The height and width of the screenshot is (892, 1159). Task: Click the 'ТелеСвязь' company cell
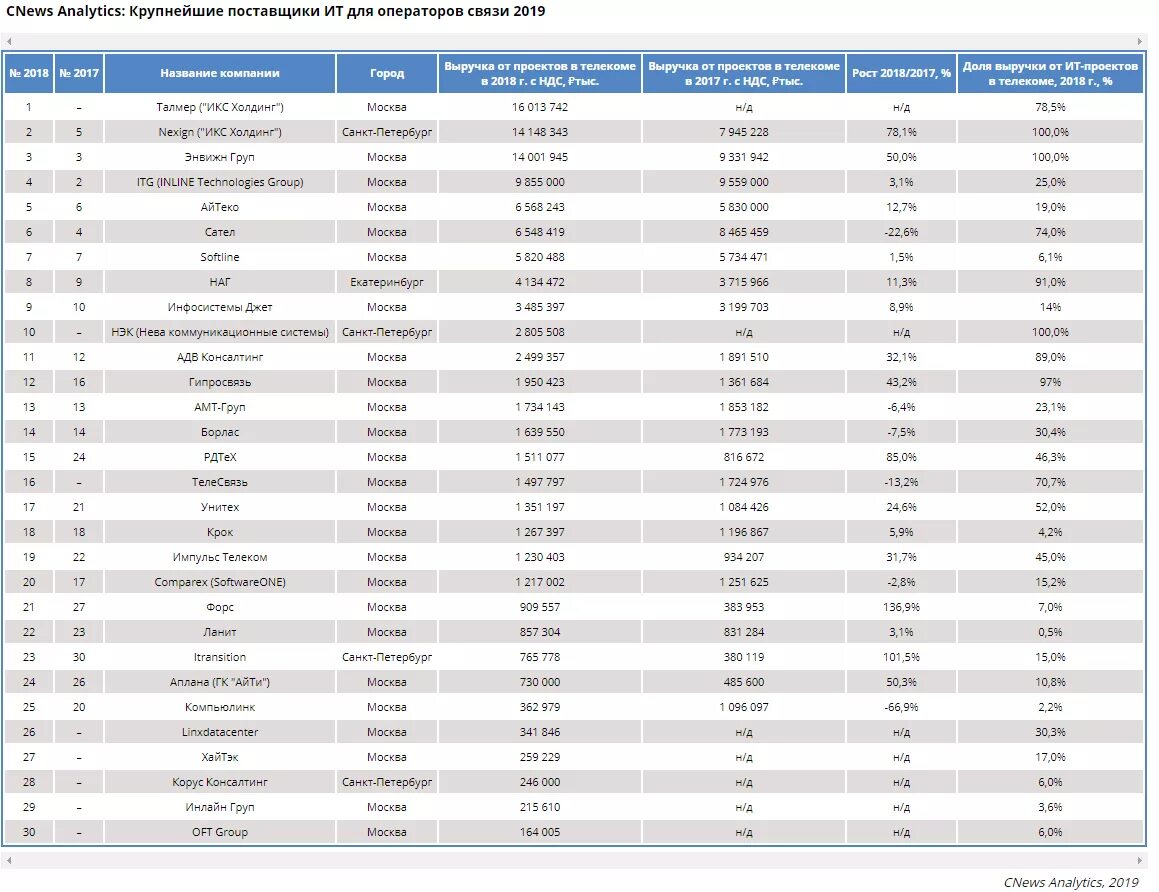pos(220,482)
